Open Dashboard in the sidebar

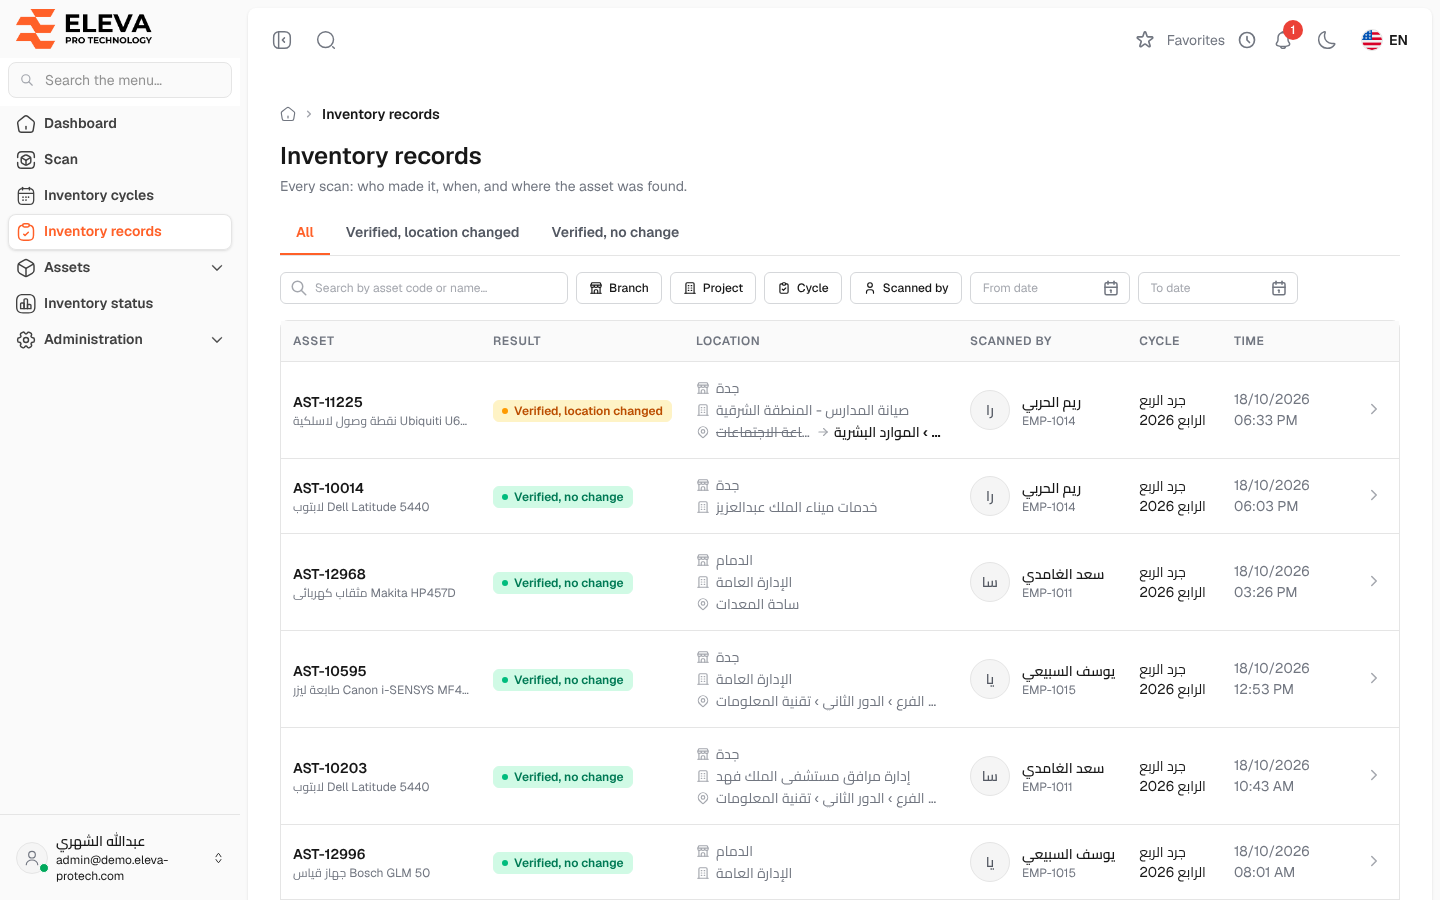pyautogui.click(x=120, y=123)
